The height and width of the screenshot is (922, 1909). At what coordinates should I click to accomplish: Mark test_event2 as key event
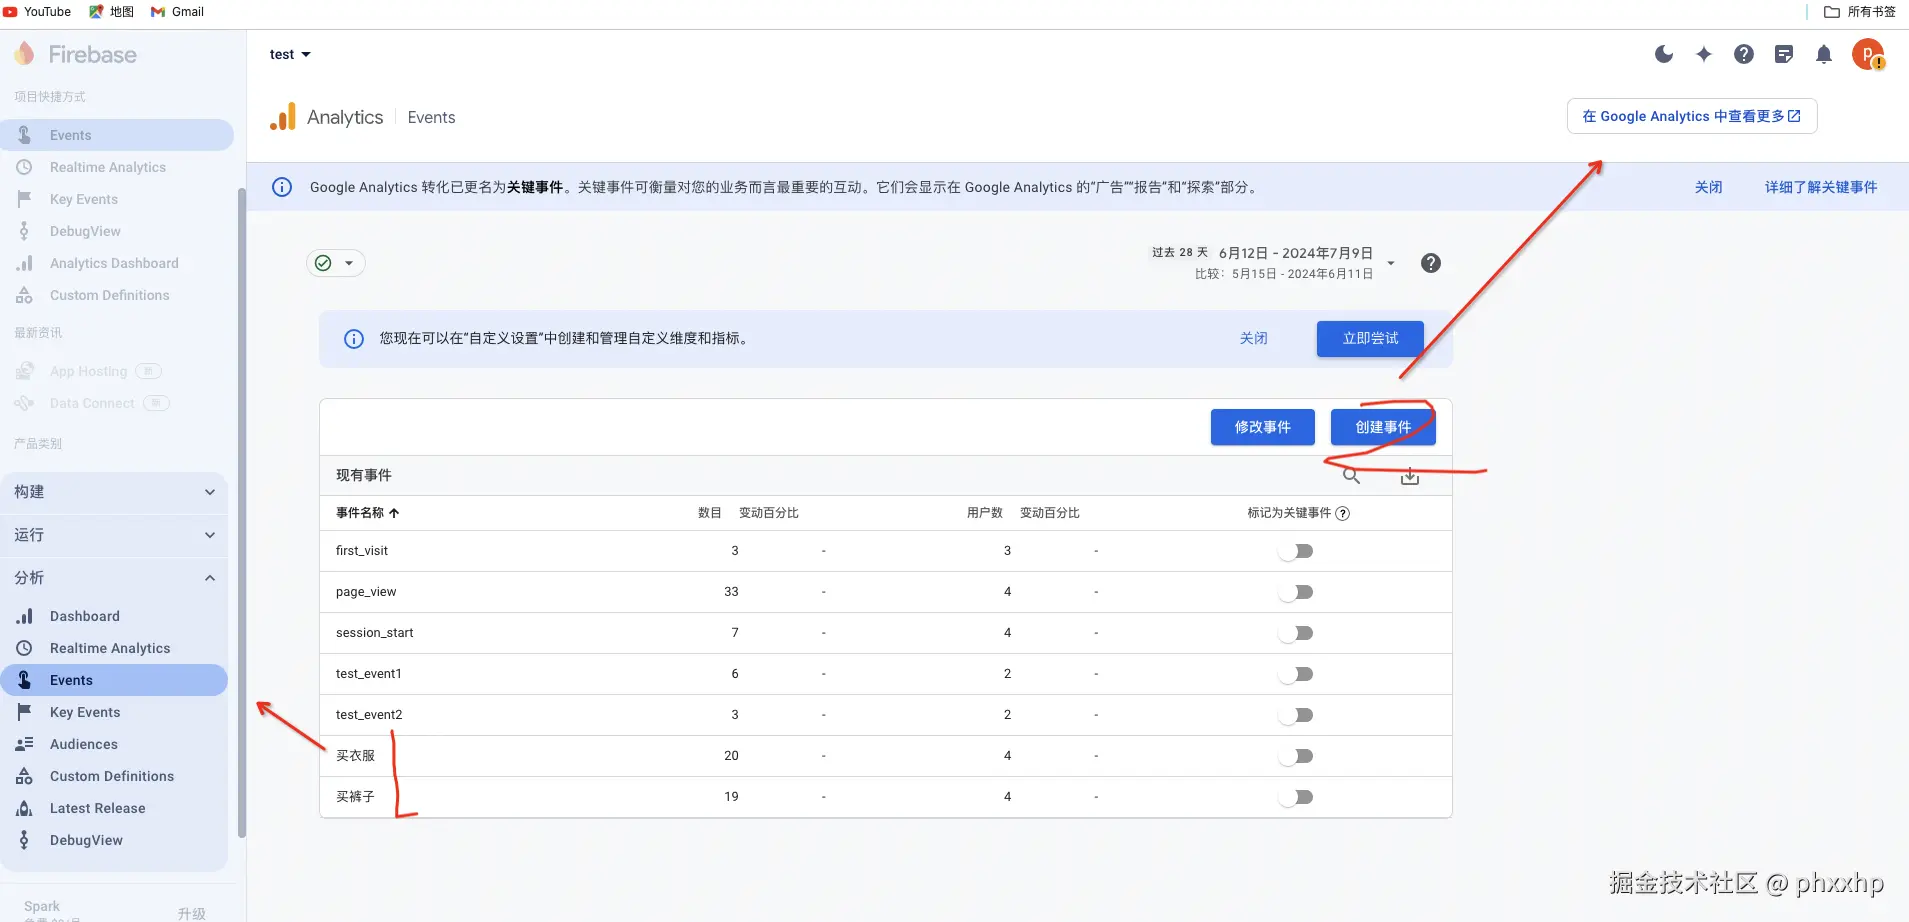[1296, 715]
